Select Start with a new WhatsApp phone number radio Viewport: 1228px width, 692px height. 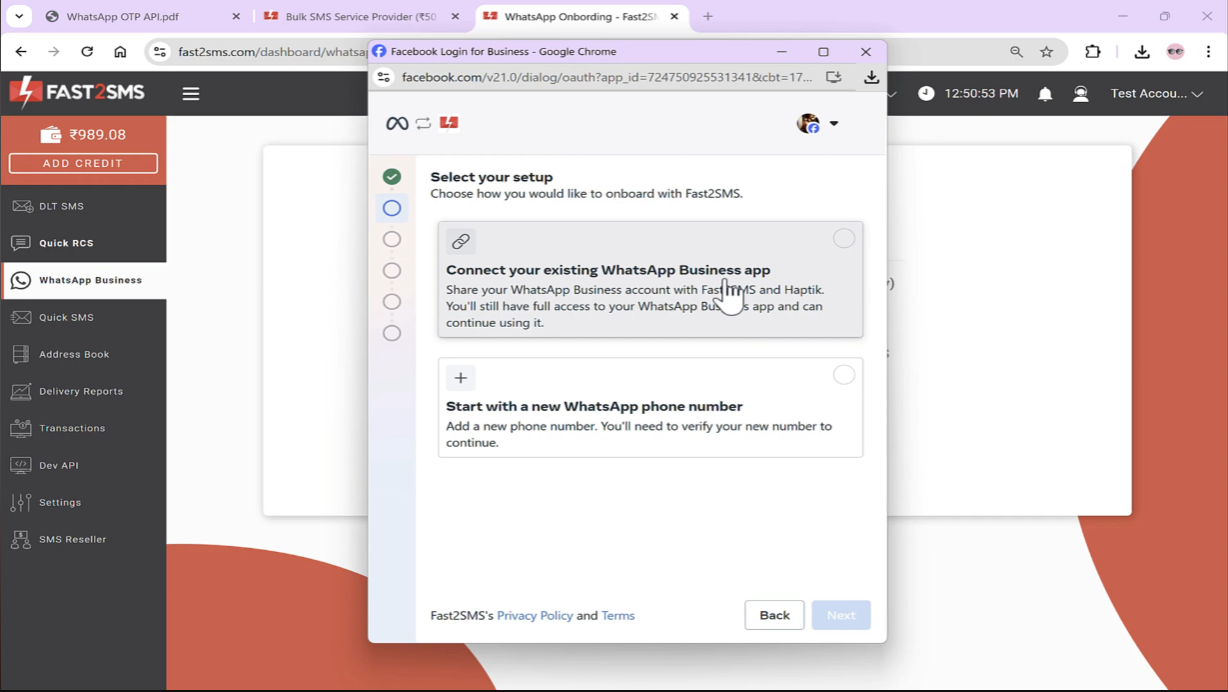844,375
